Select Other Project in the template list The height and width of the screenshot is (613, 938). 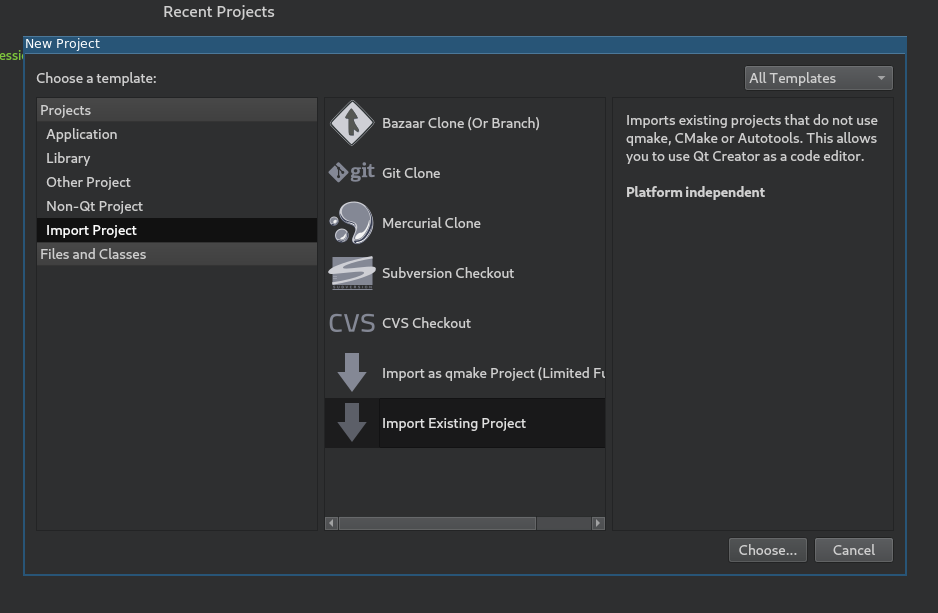[88, 181]
